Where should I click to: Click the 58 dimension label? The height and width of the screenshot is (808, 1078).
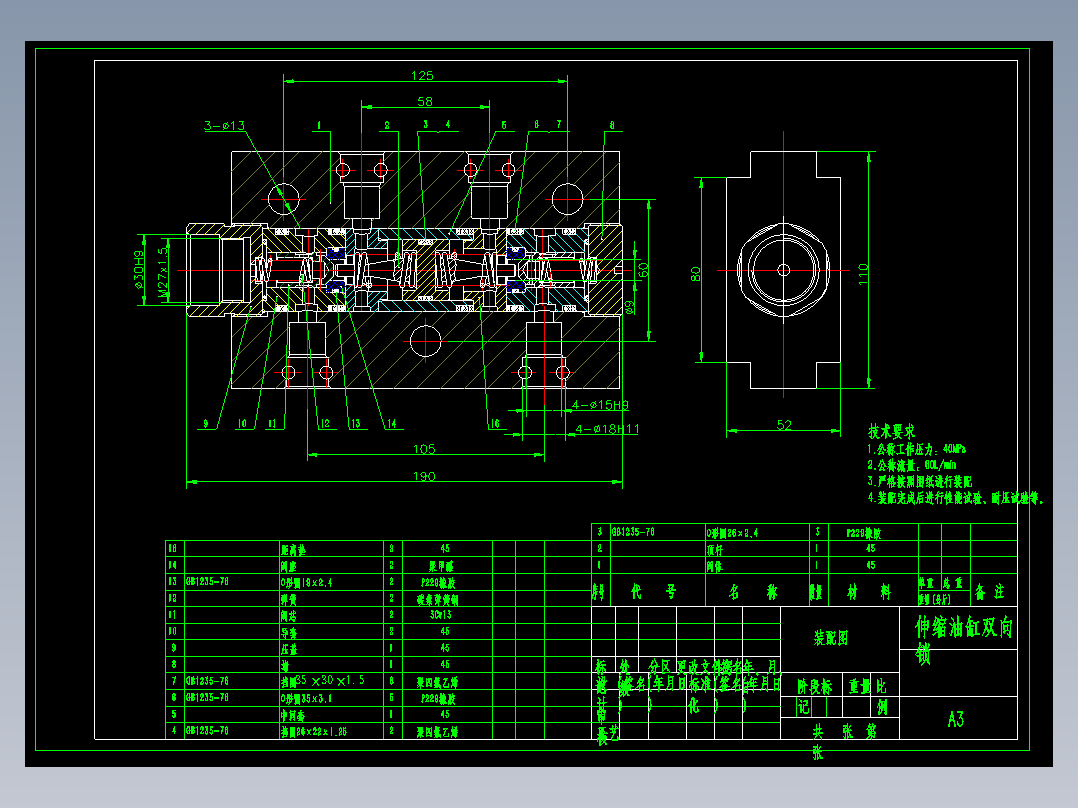425,101
